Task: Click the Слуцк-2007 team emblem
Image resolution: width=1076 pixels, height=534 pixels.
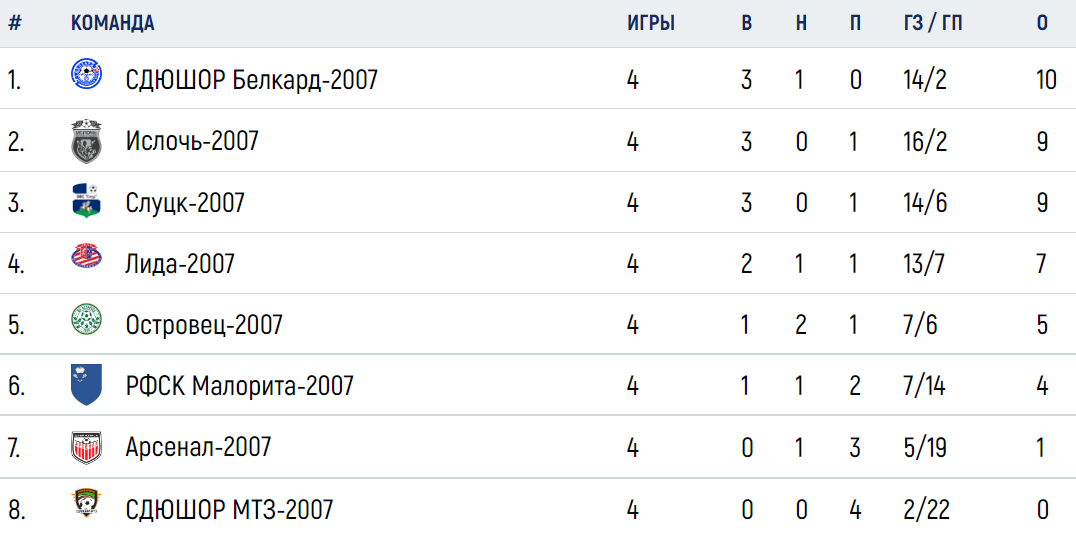Action: tap(87, 202)
